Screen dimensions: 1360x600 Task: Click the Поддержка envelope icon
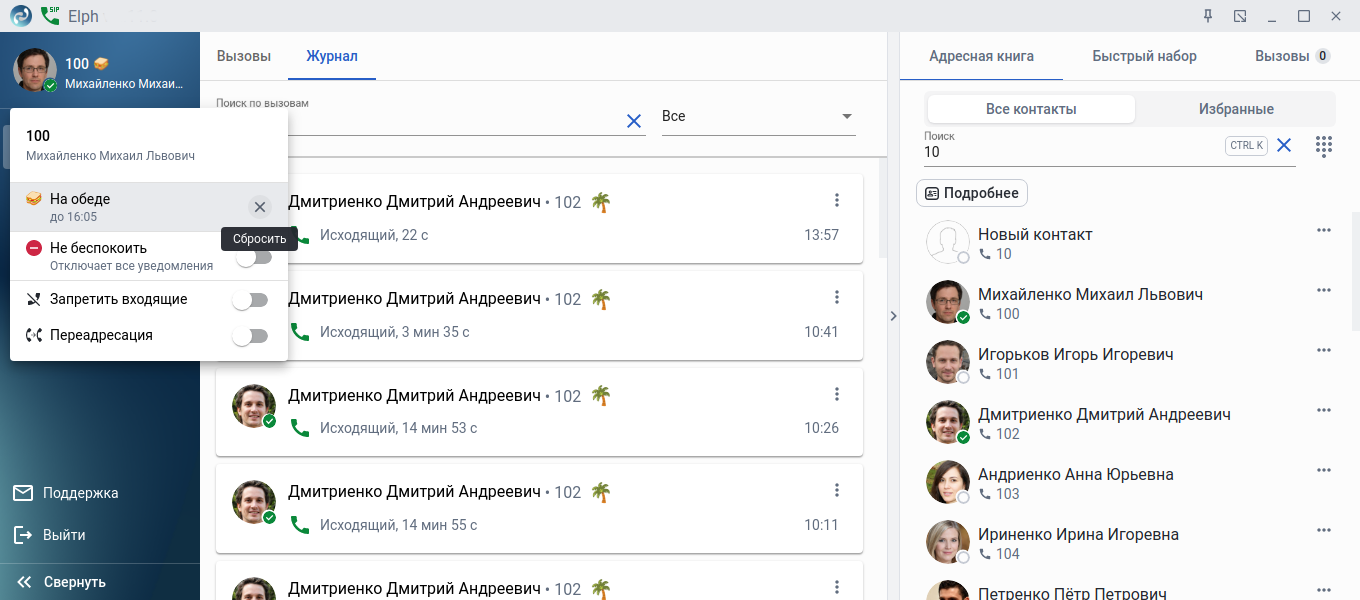23,493
